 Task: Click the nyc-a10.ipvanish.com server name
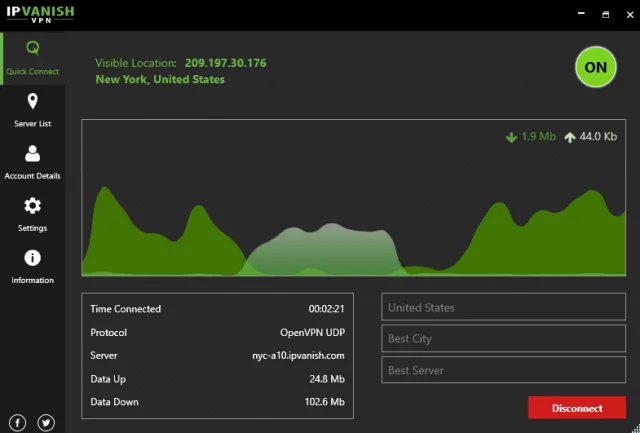pyautogui.click(x=298, y=355)
